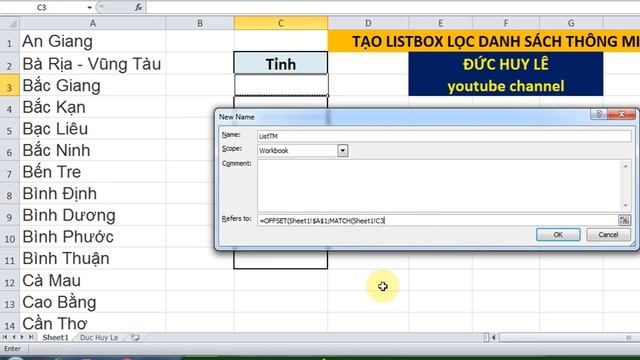This screenshot has height=360, width=640.
Task: Select row 3 header
Action: click(x=9, y=85)
